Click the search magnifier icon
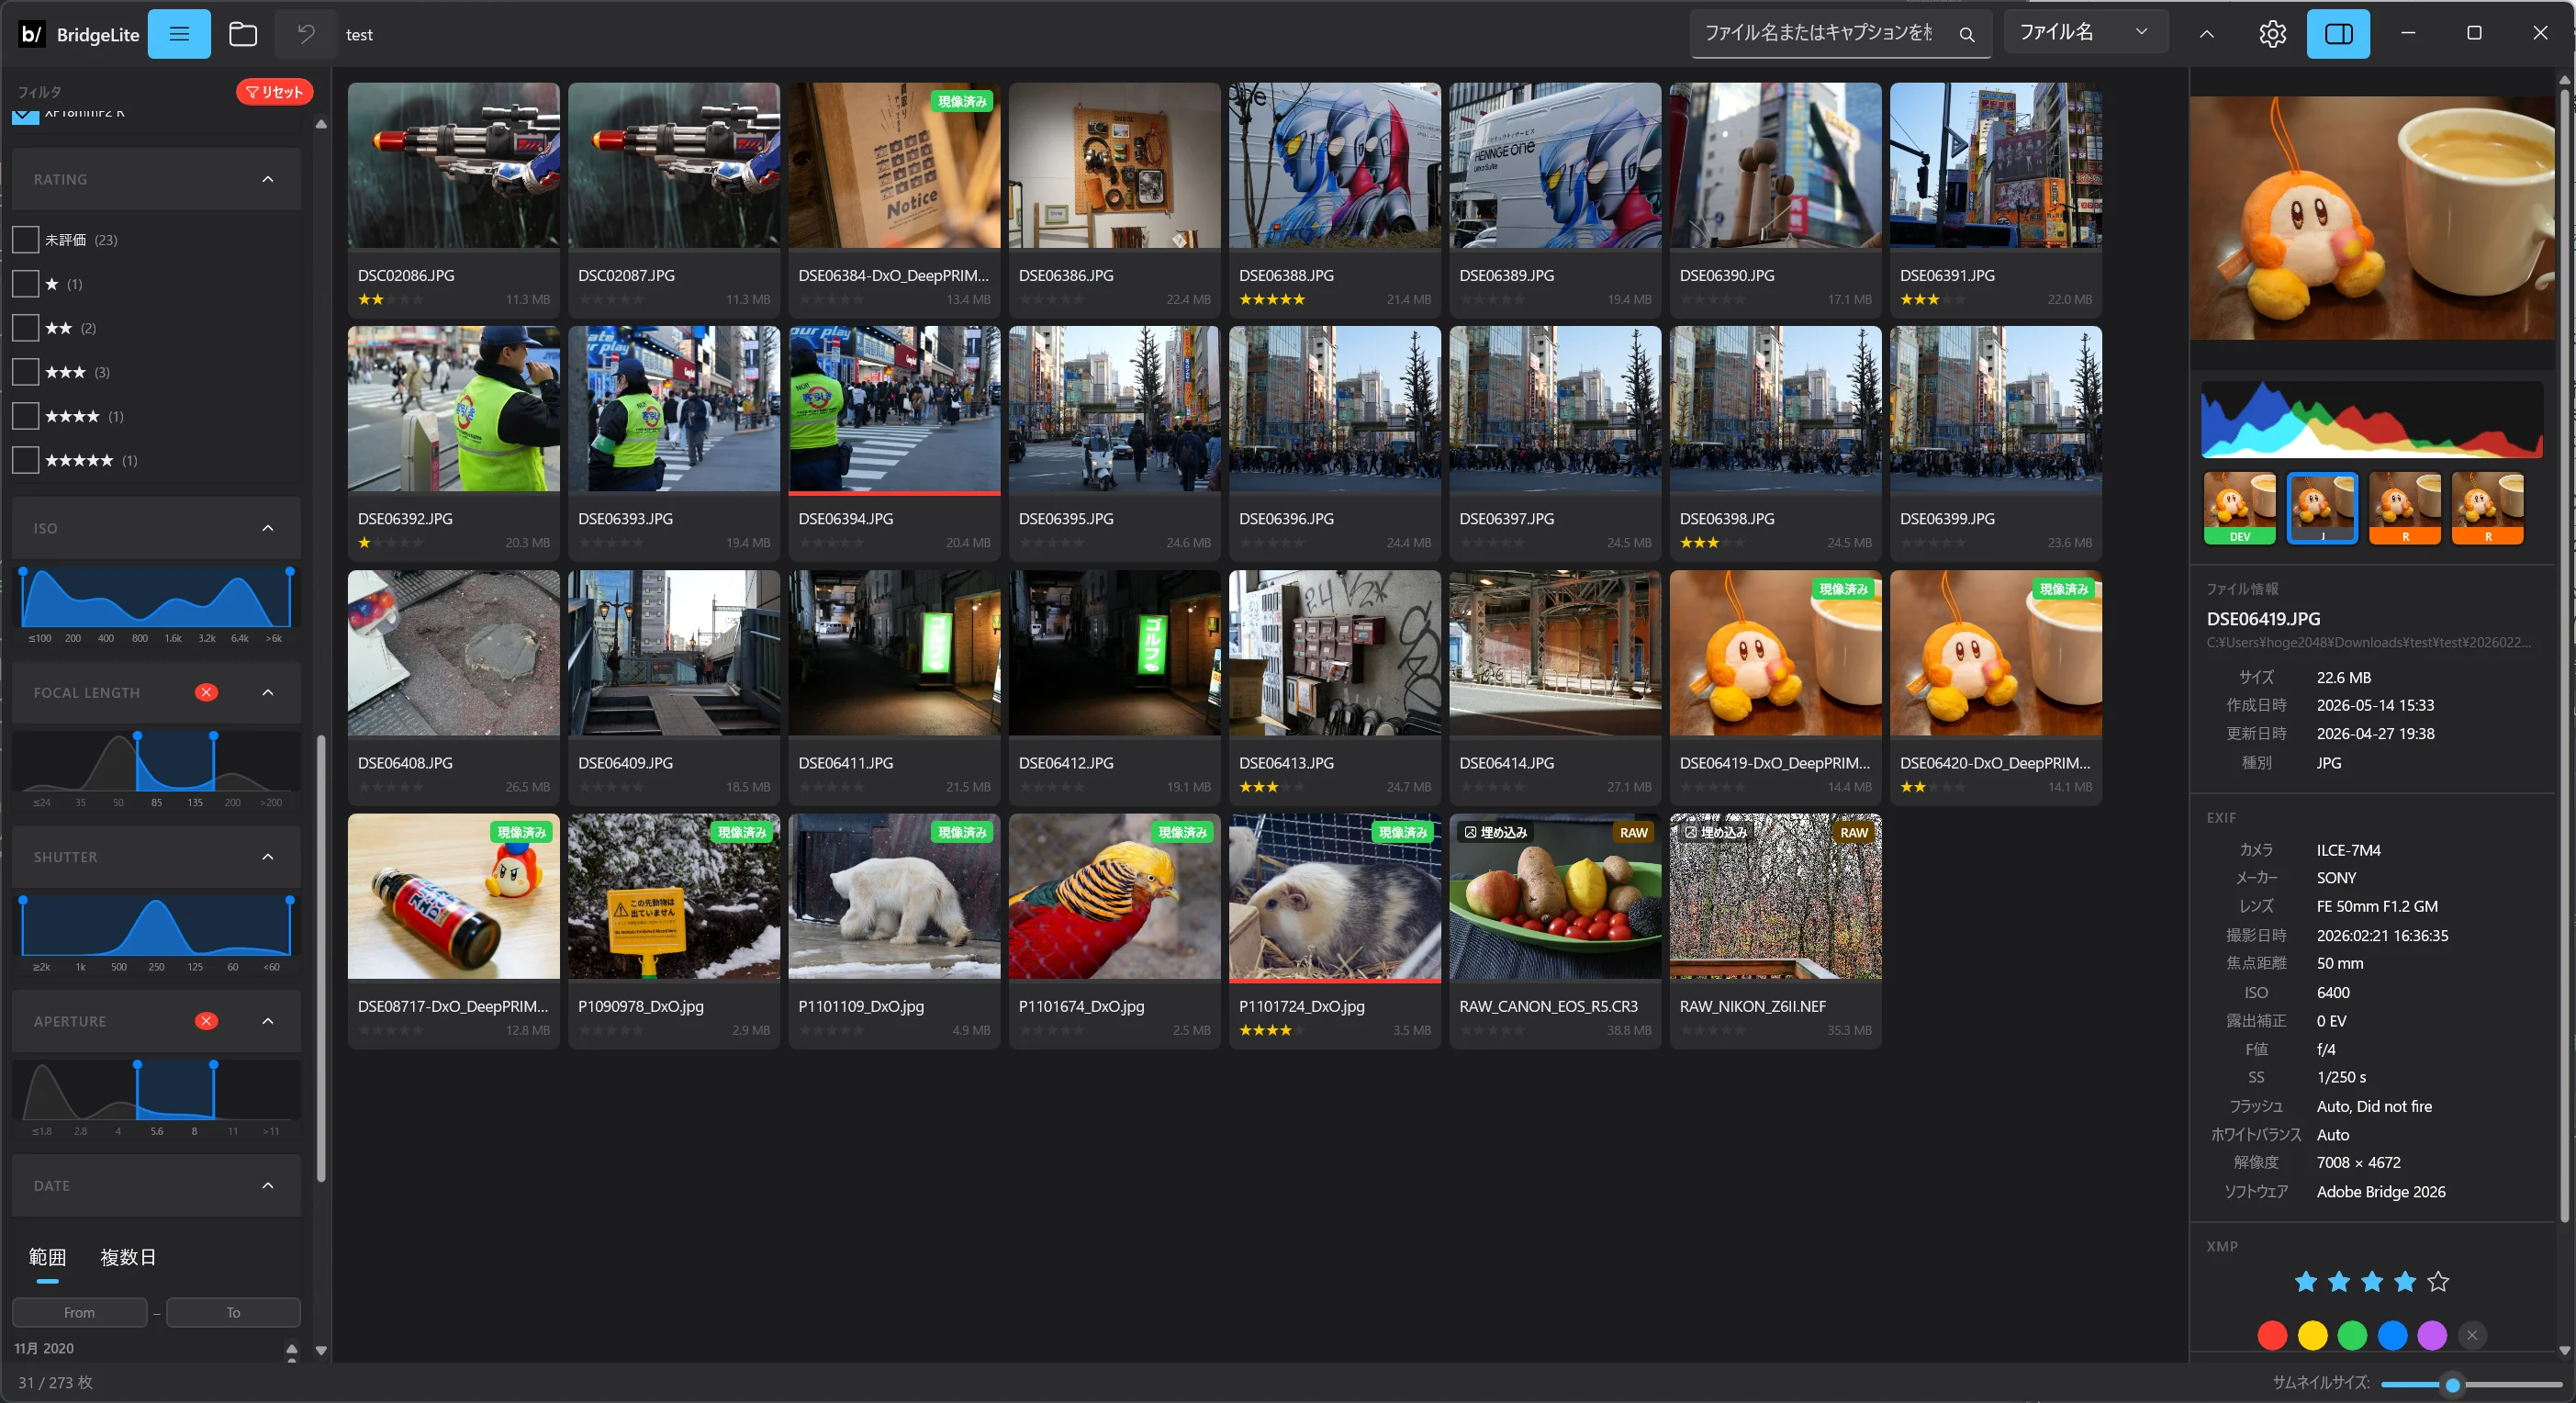Viewport: 2576px width, 1403px height. [x=1966, y=34]
